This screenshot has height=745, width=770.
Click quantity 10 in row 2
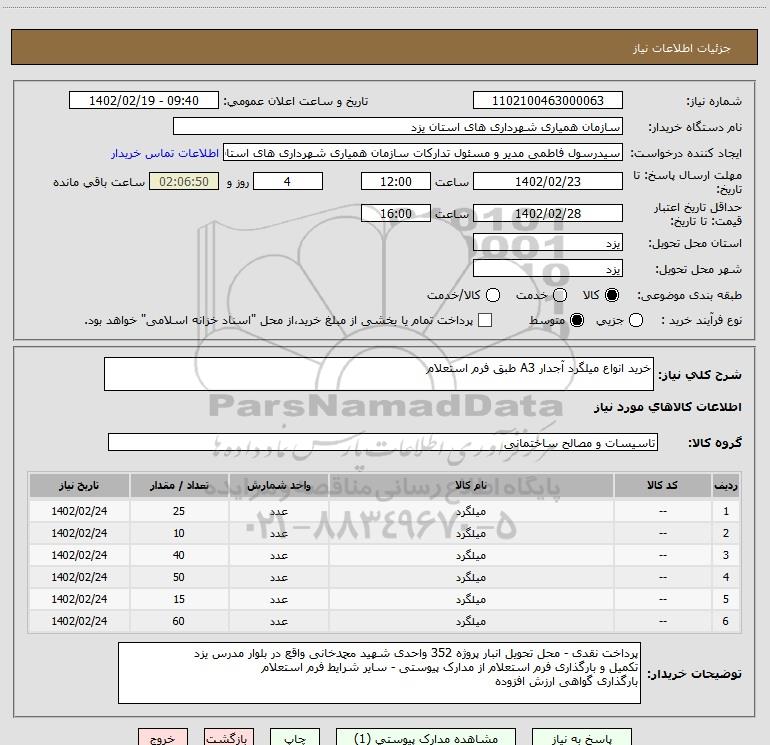[179, 533]
